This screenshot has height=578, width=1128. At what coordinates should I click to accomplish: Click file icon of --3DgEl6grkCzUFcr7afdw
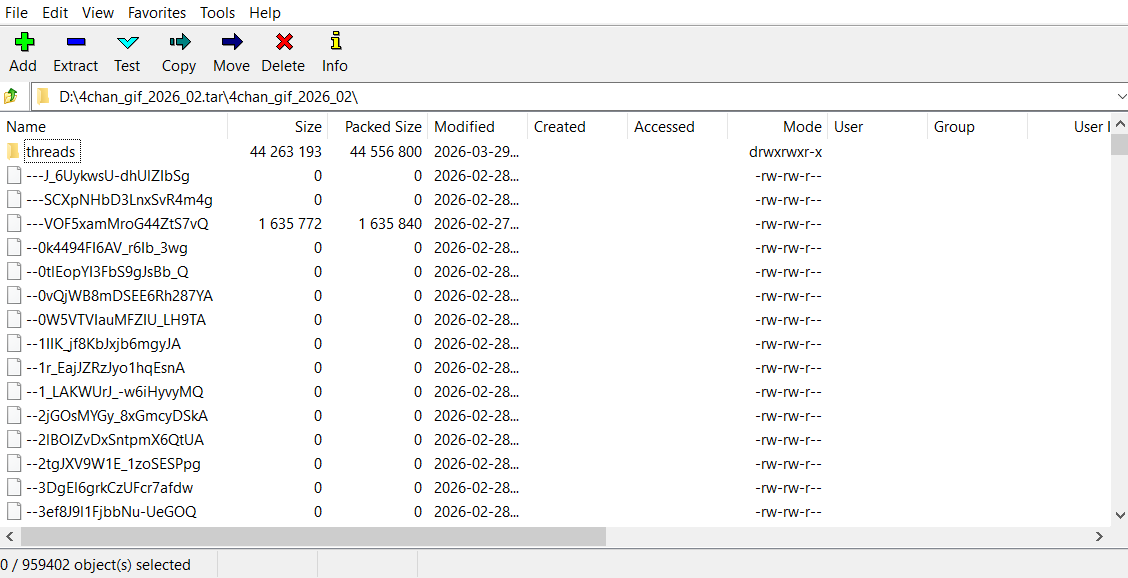tap(14, 487)
